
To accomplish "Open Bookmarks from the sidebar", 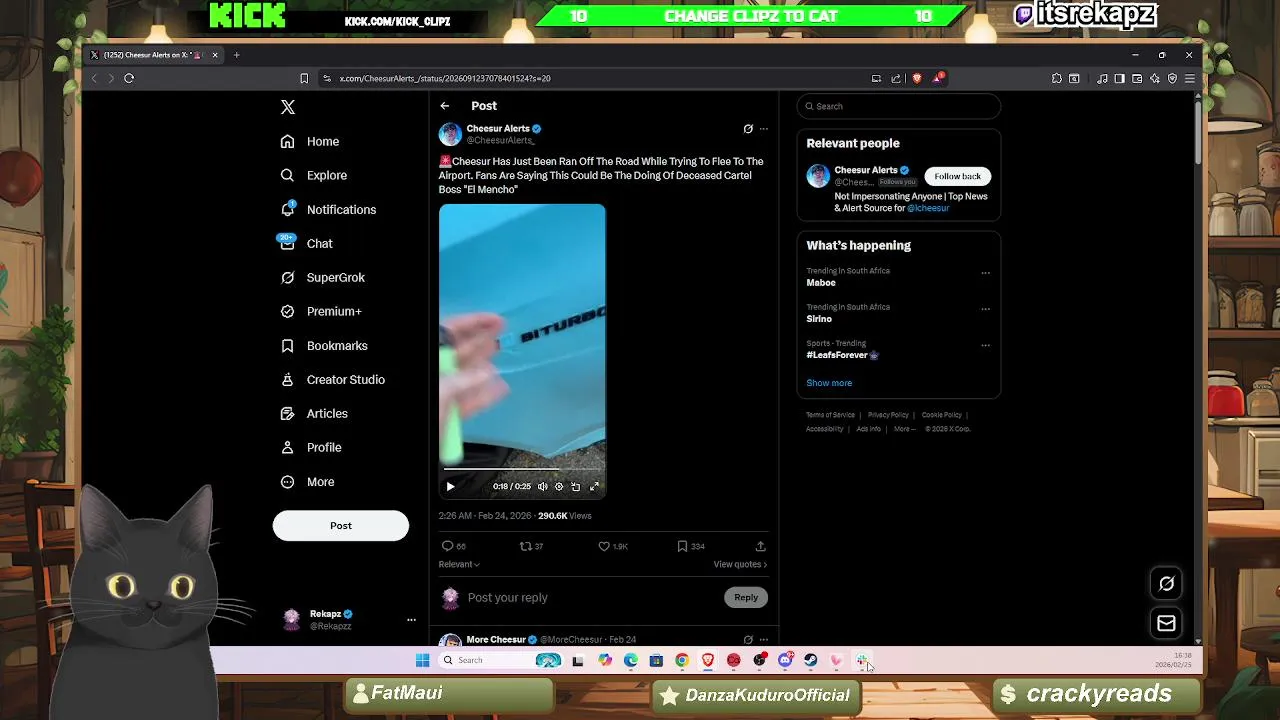I will click(x=324, y=345).
